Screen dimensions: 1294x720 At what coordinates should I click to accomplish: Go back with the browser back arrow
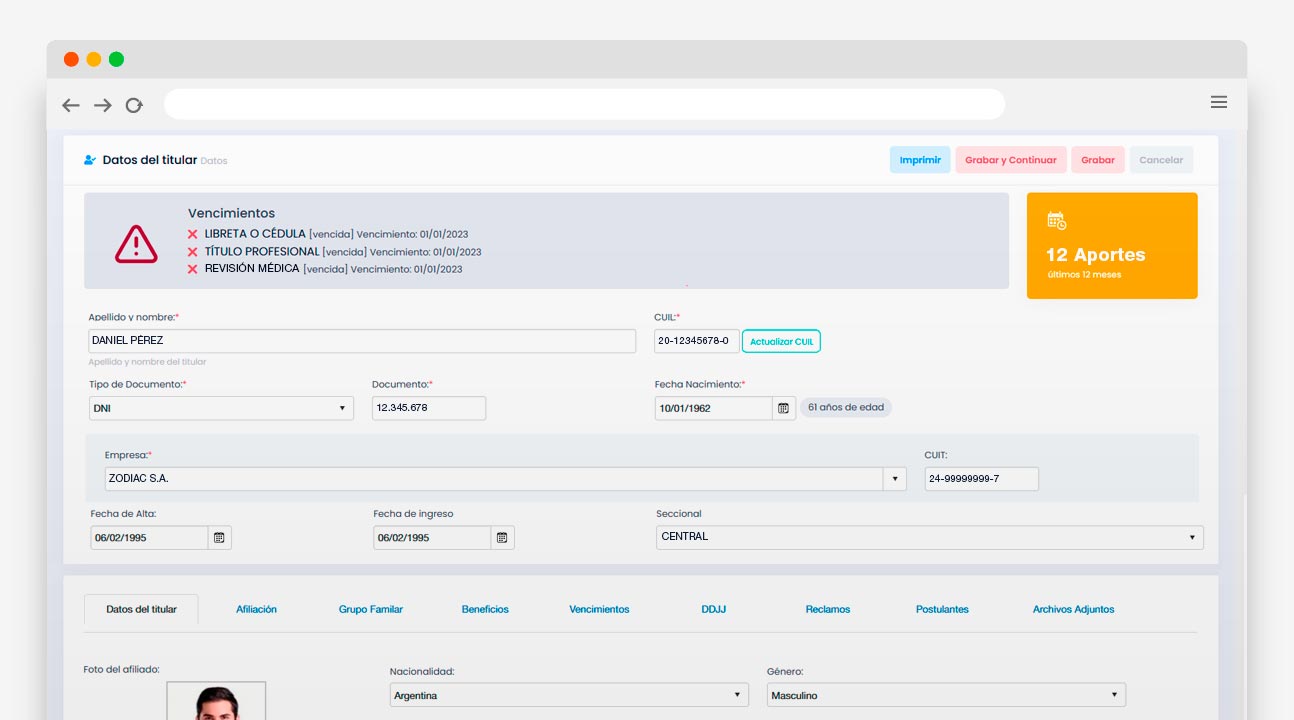click(x=71, y=105)
